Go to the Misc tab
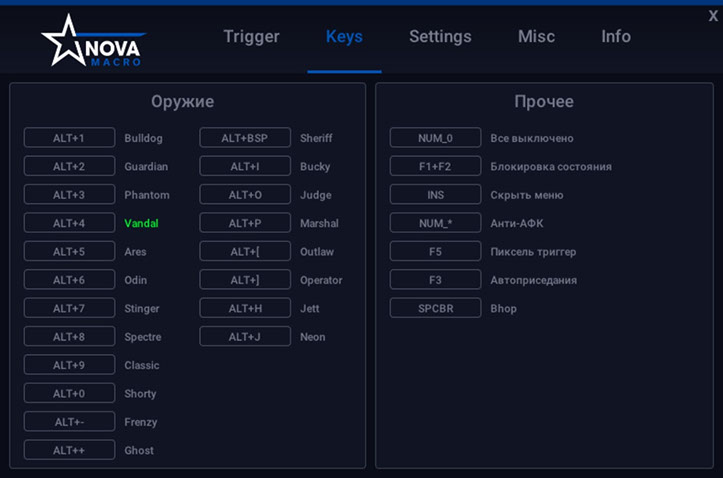 [x=536, y=37]
